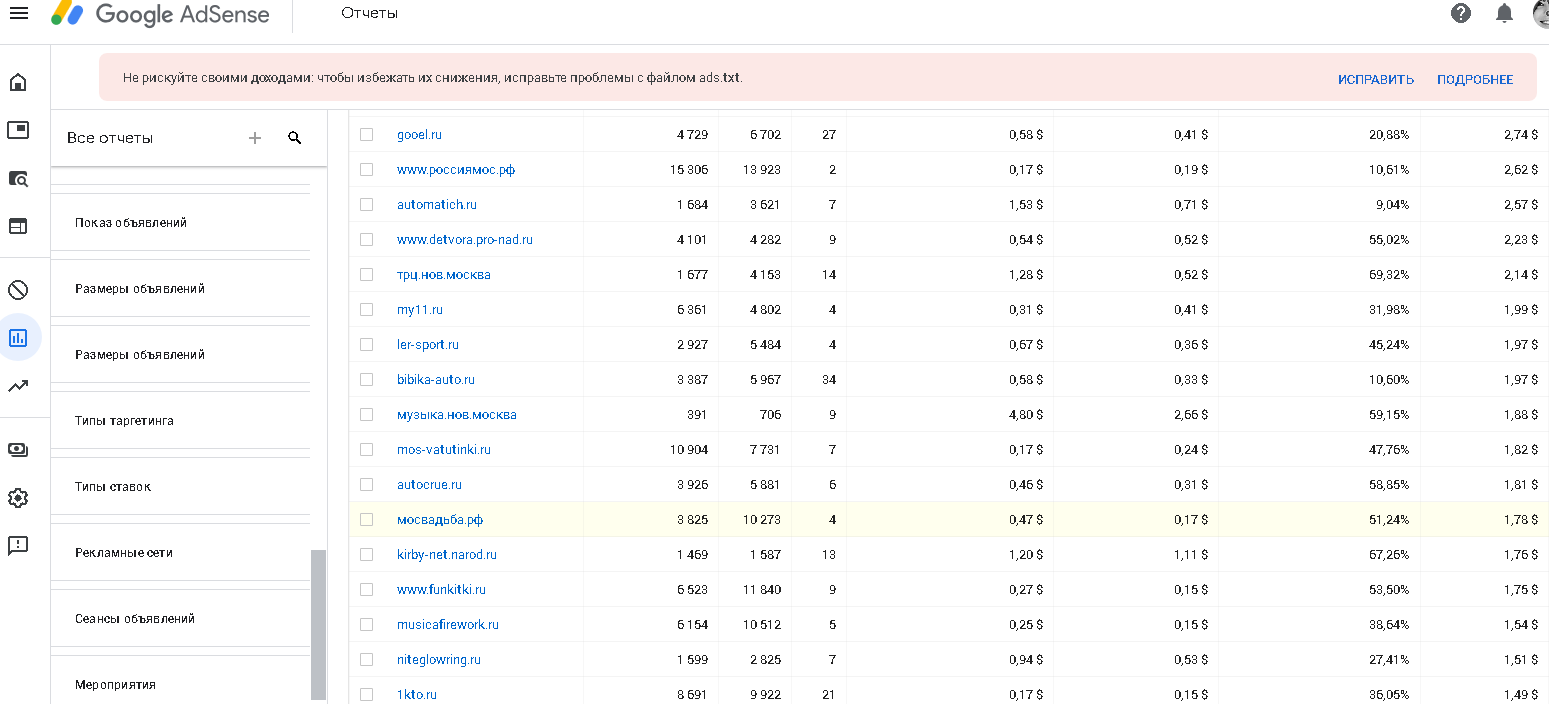Open the Типы таргетинга report
Image resolution: width=1549 pixels, height=704 pixels.
(x=124, y=421)
